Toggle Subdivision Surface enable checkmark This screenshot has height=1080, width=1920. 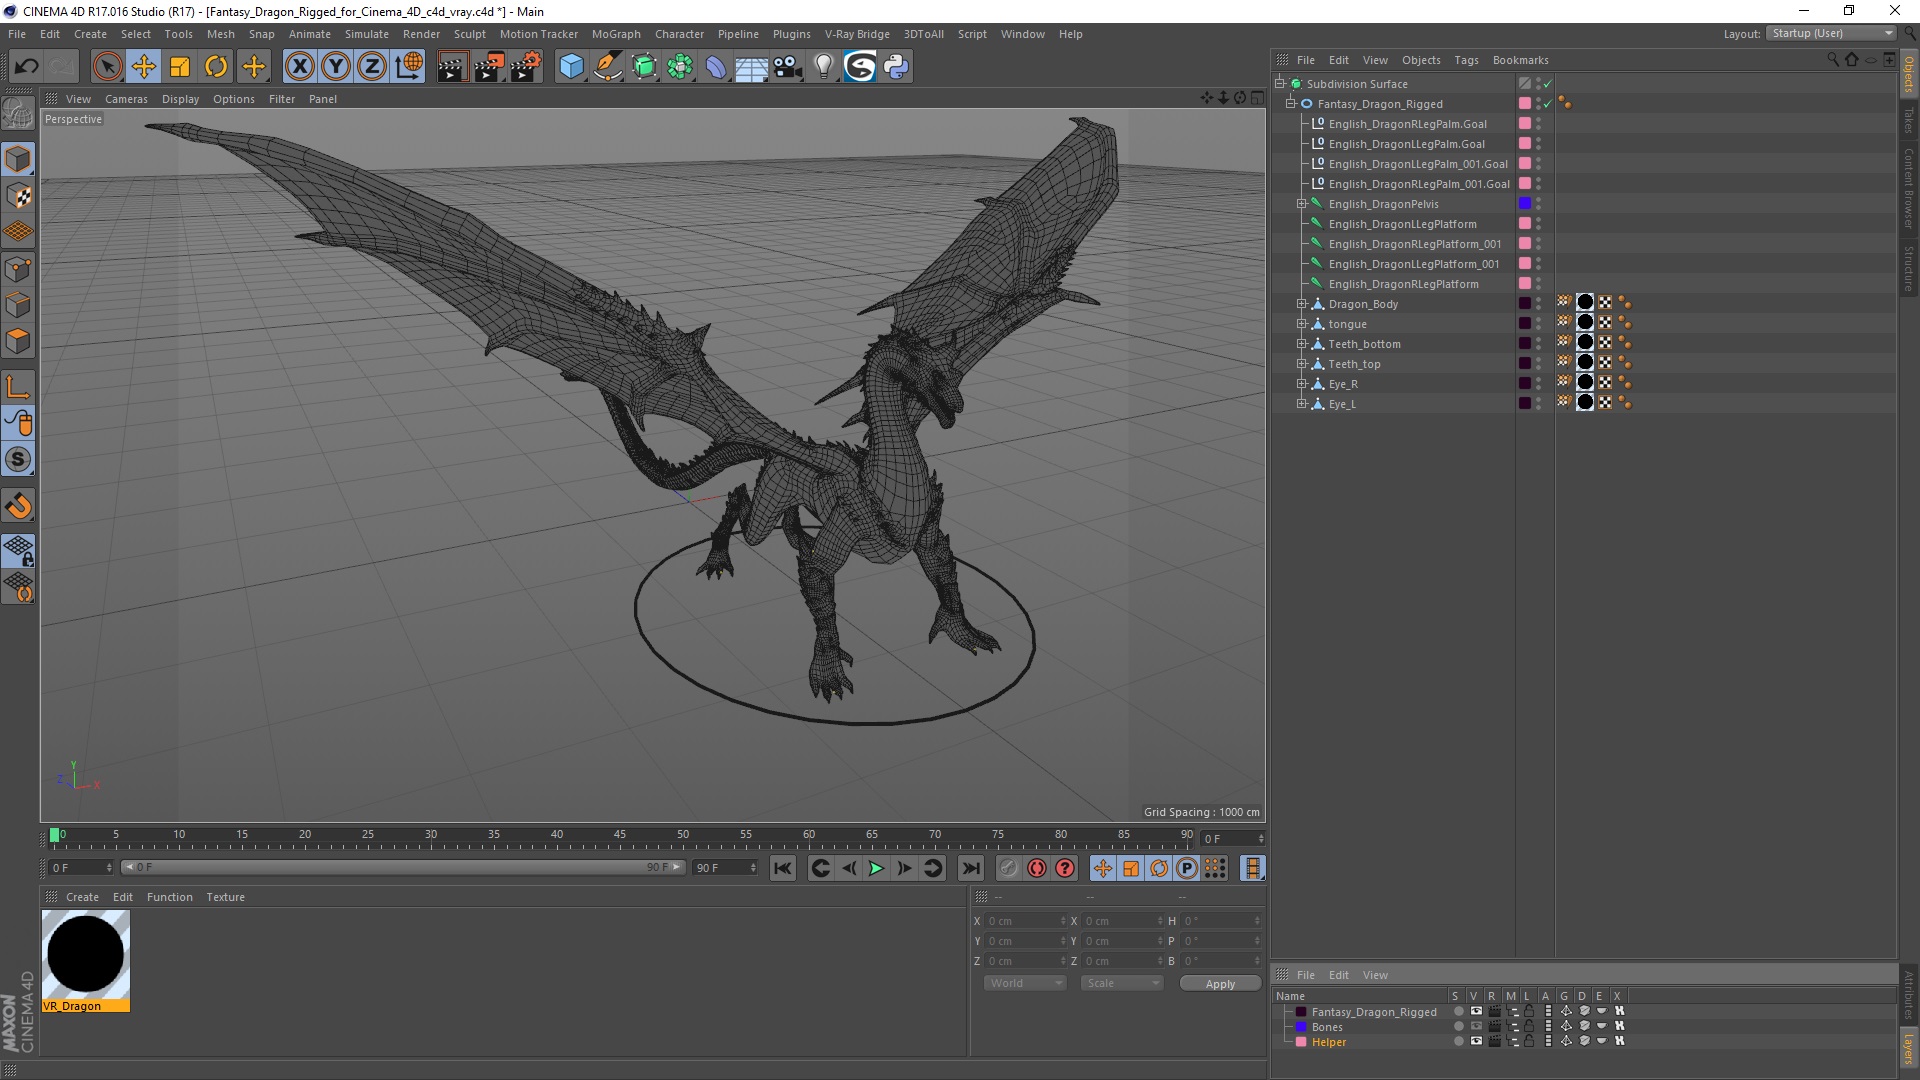click(x=1548, y=84)
